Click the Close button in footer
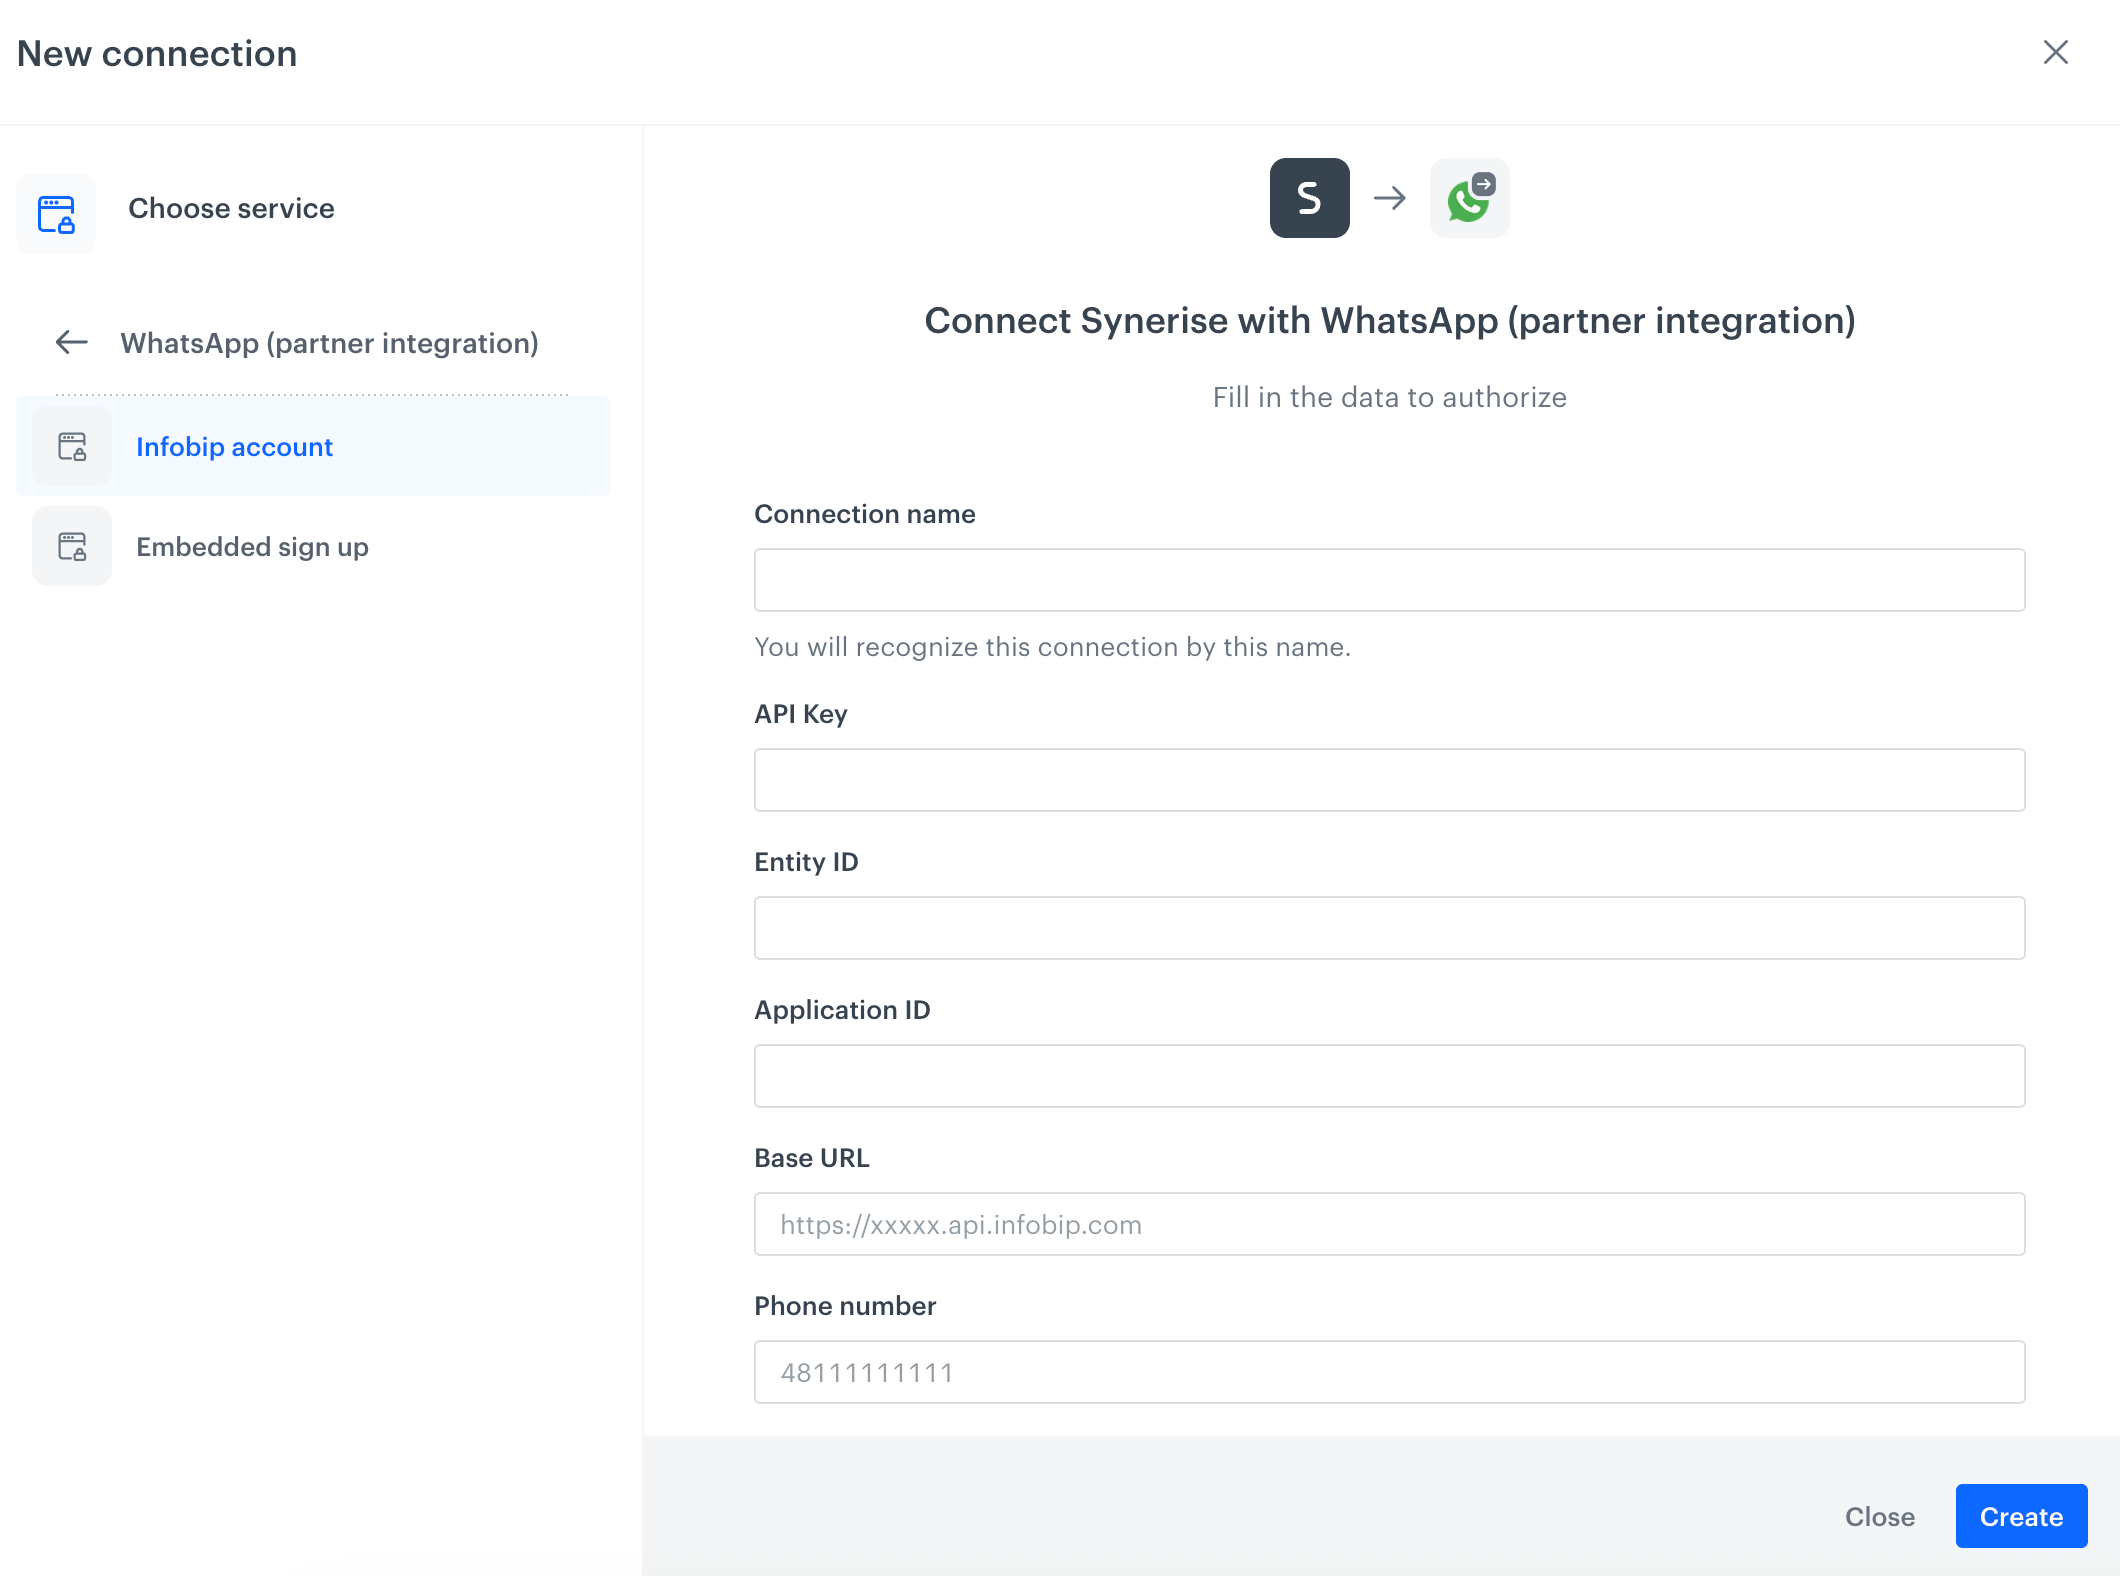The height and width of the screenshot is (1576, 2120). 1879,1517
